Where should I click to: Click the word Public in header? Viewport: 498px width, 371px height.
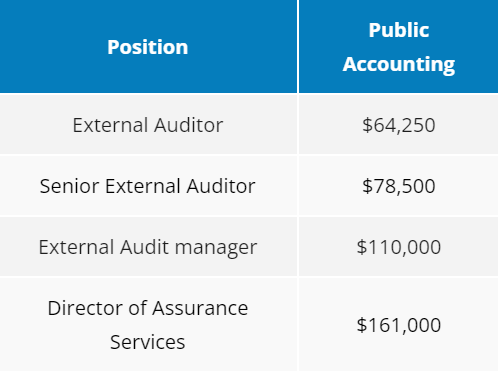(x=399, y=30)
